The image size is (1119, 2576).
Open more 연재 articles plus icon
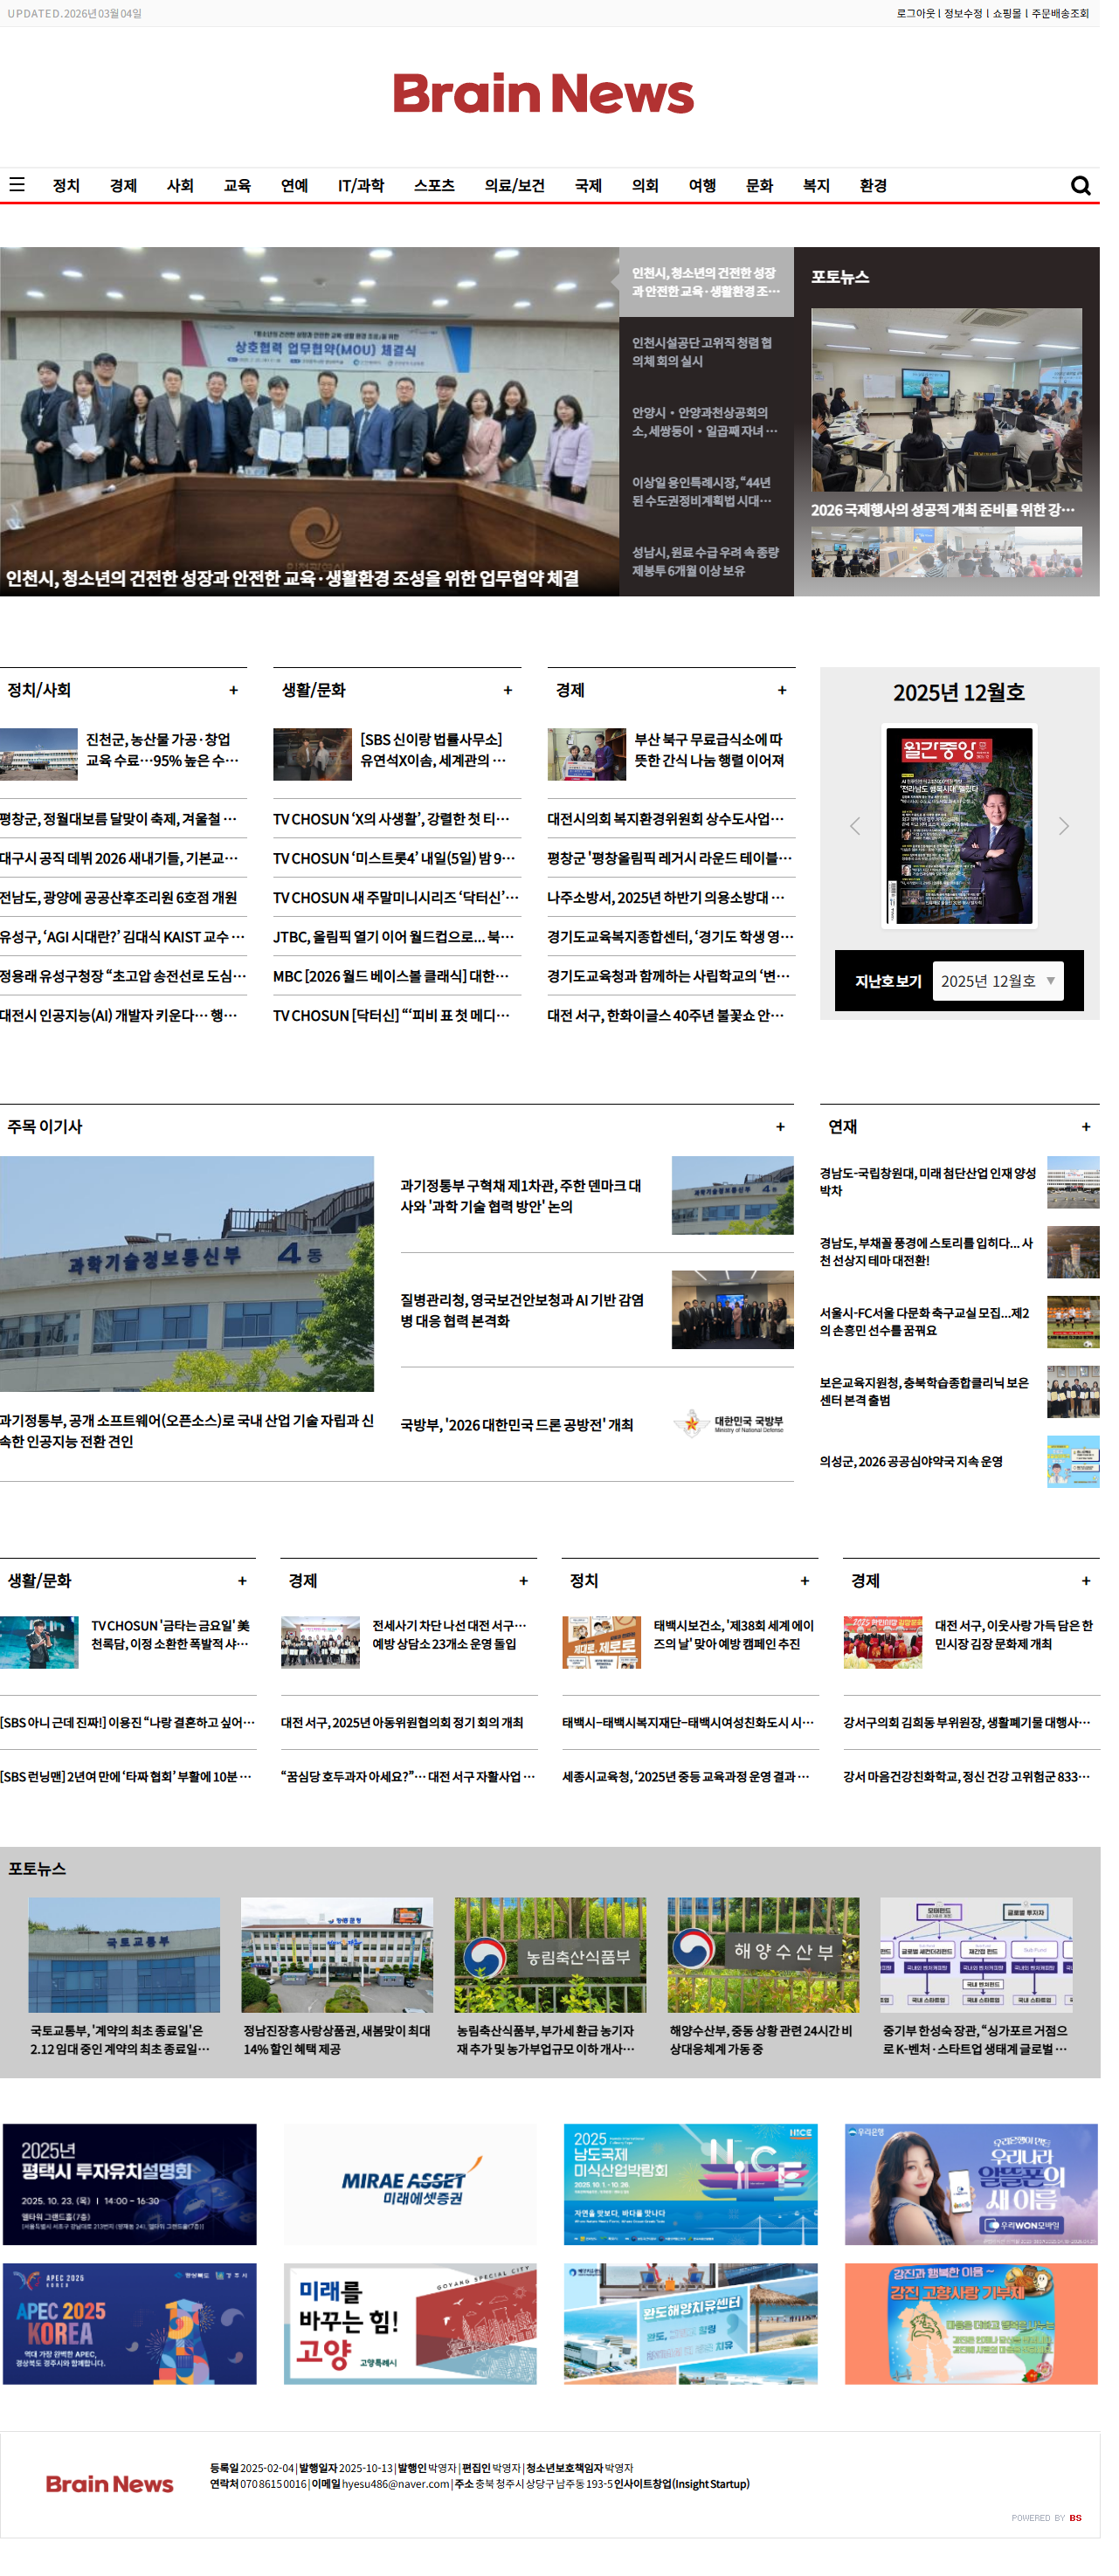click(1104, 1145)
